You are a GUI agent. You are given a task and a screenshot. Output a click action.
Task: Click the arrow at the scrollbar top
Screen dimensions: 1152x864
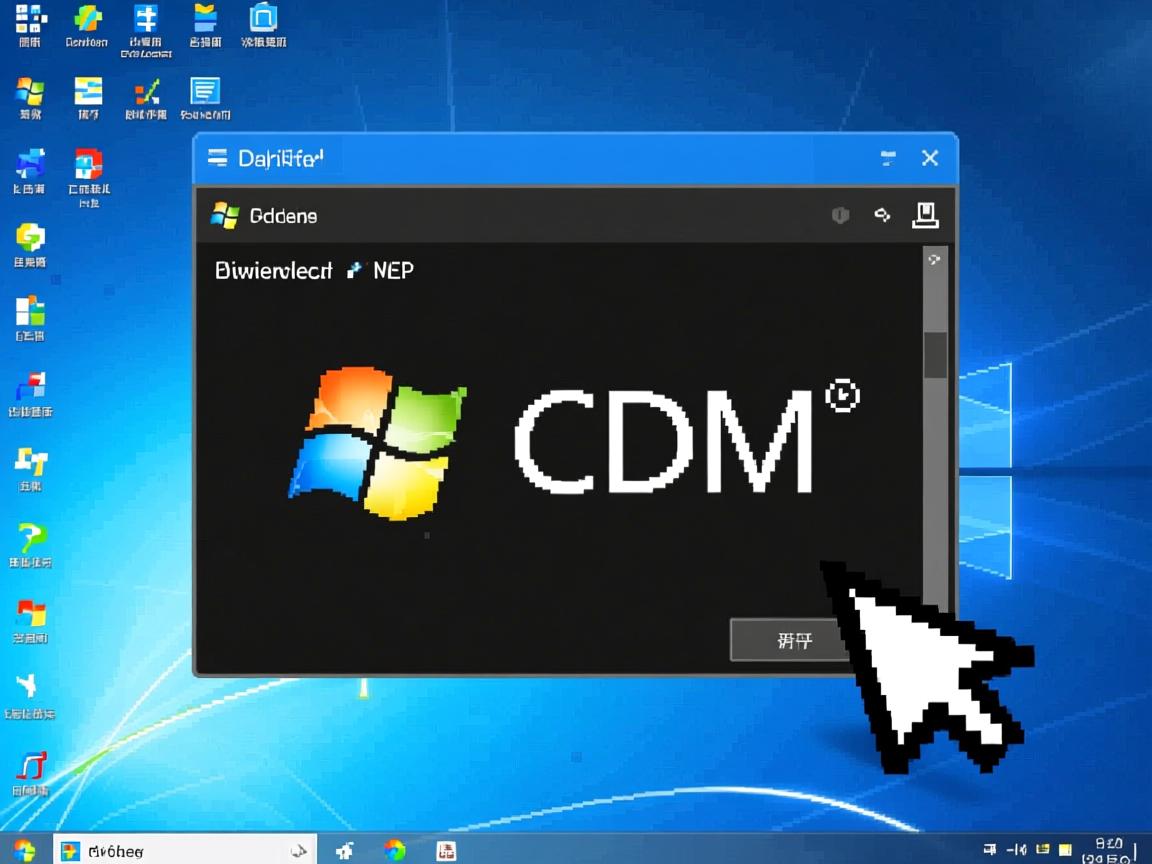click(934, 260)
